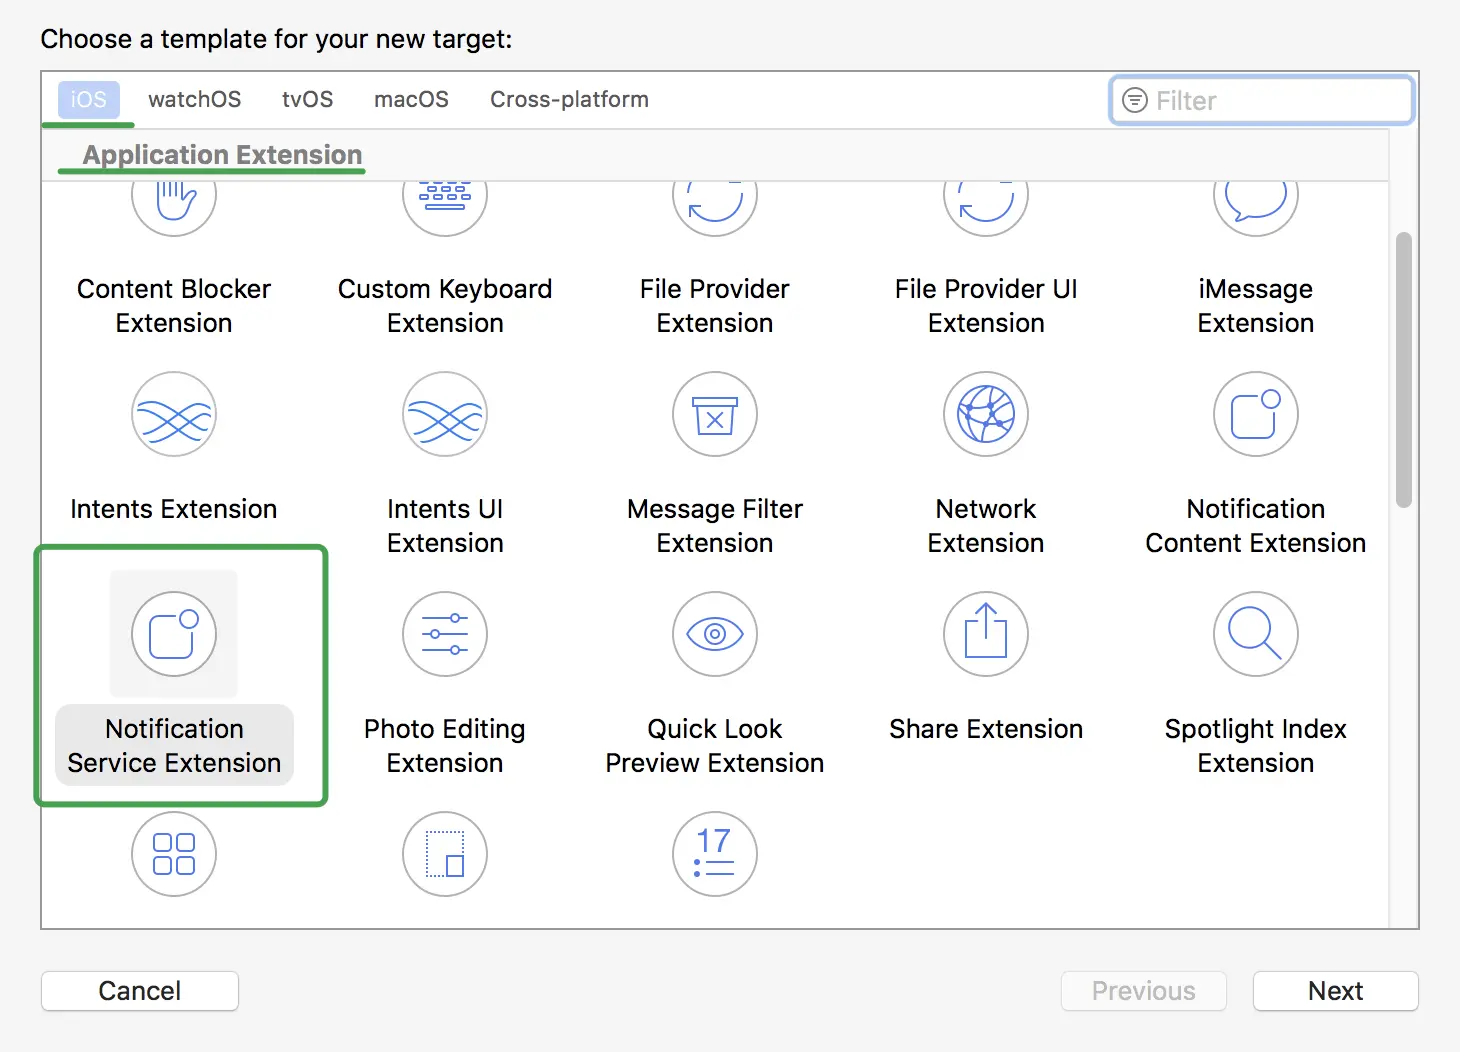This screenshot has height=1052, width=1460.
Task: Pick the Photo Editing Extension sliders icon
Action: coord(445,634)
